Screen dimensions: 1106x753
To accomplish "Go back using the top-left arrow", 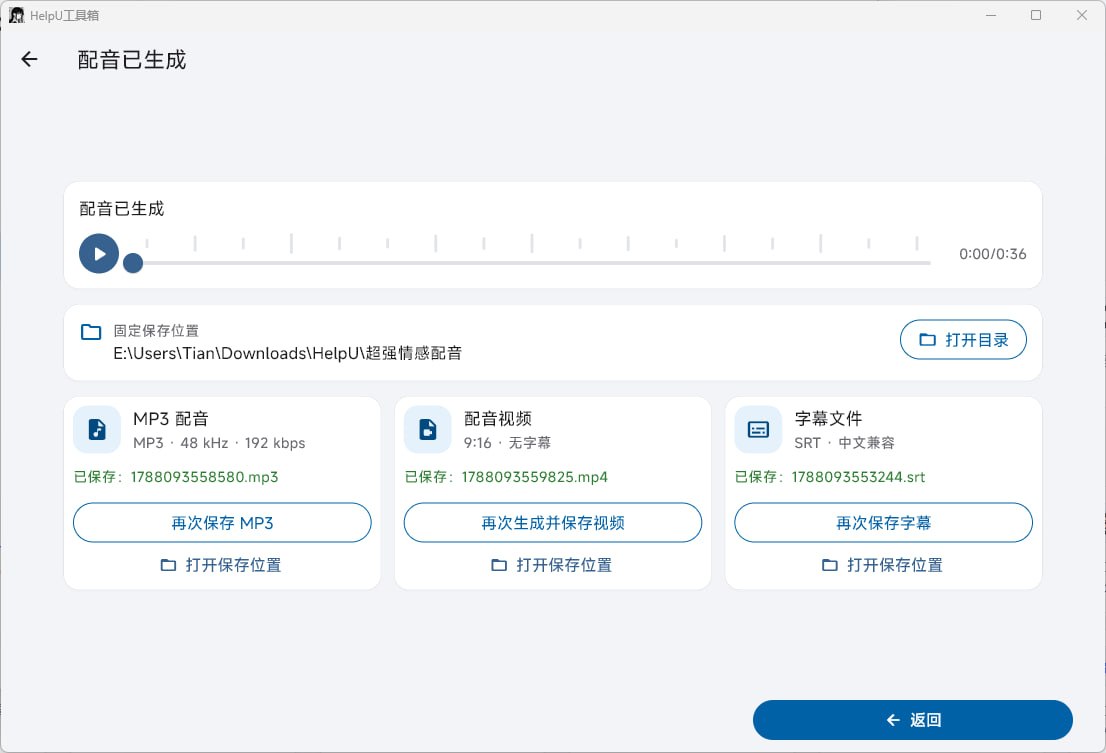I will 29,59.
